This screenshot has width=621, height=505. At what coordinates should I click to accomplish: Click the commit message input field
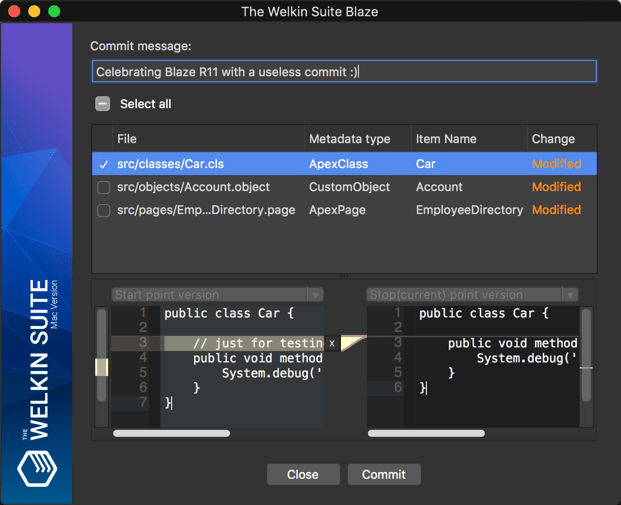pyautogui.click(x=344, y=72)
